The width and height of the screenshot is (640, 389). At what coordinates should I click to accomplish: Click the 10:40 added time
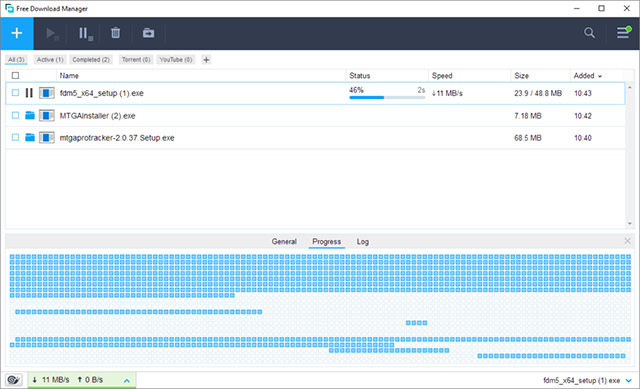click(583, 138)
